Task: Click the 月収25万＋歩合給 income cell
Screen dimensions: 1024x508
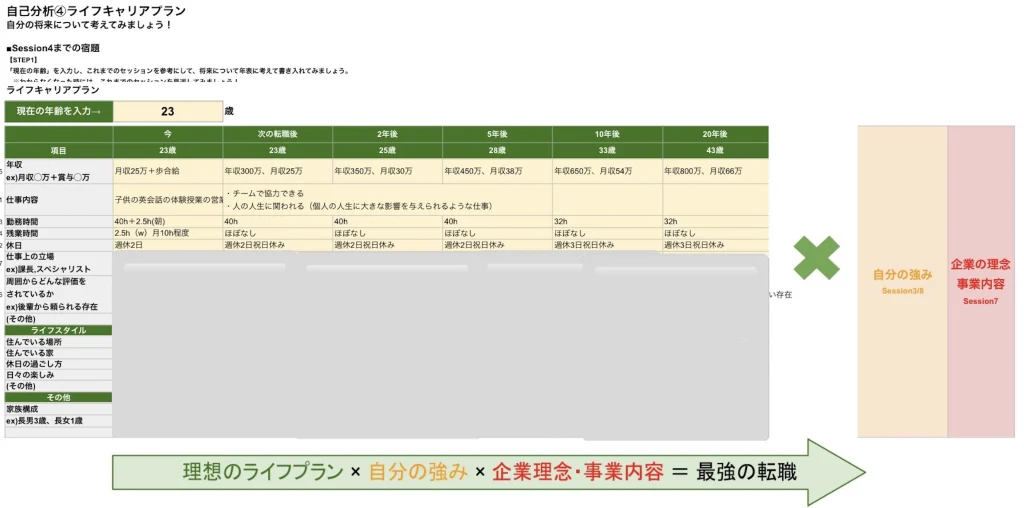Action: [x=167, y=171]
